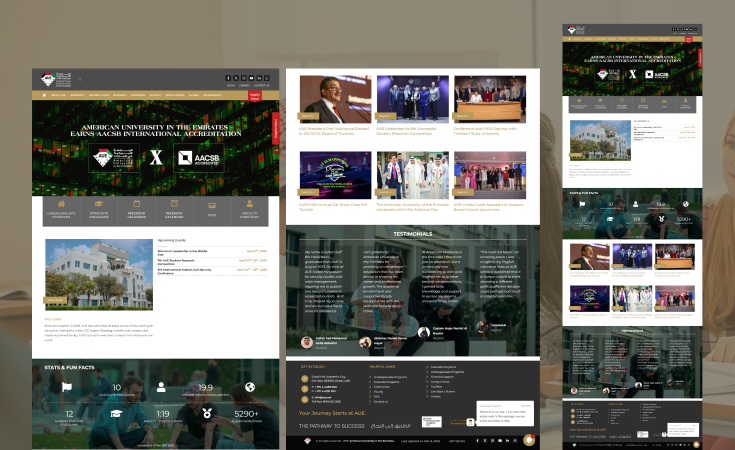Open Financial Support in footer links

tap(442, 377)
